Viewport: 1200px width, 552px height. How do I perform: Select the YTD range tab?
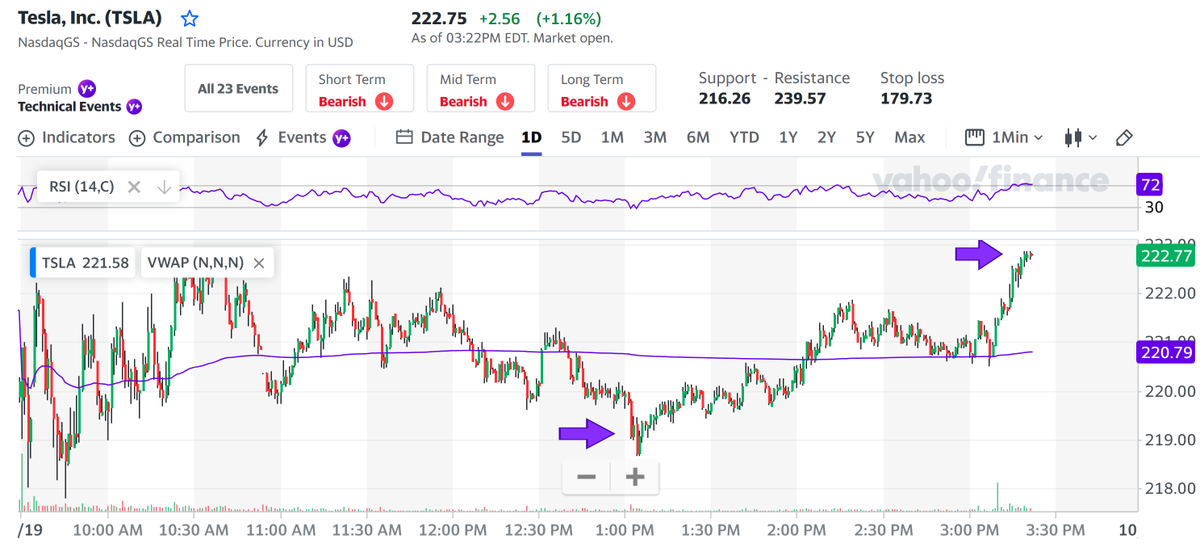click(x=744, y=137)
